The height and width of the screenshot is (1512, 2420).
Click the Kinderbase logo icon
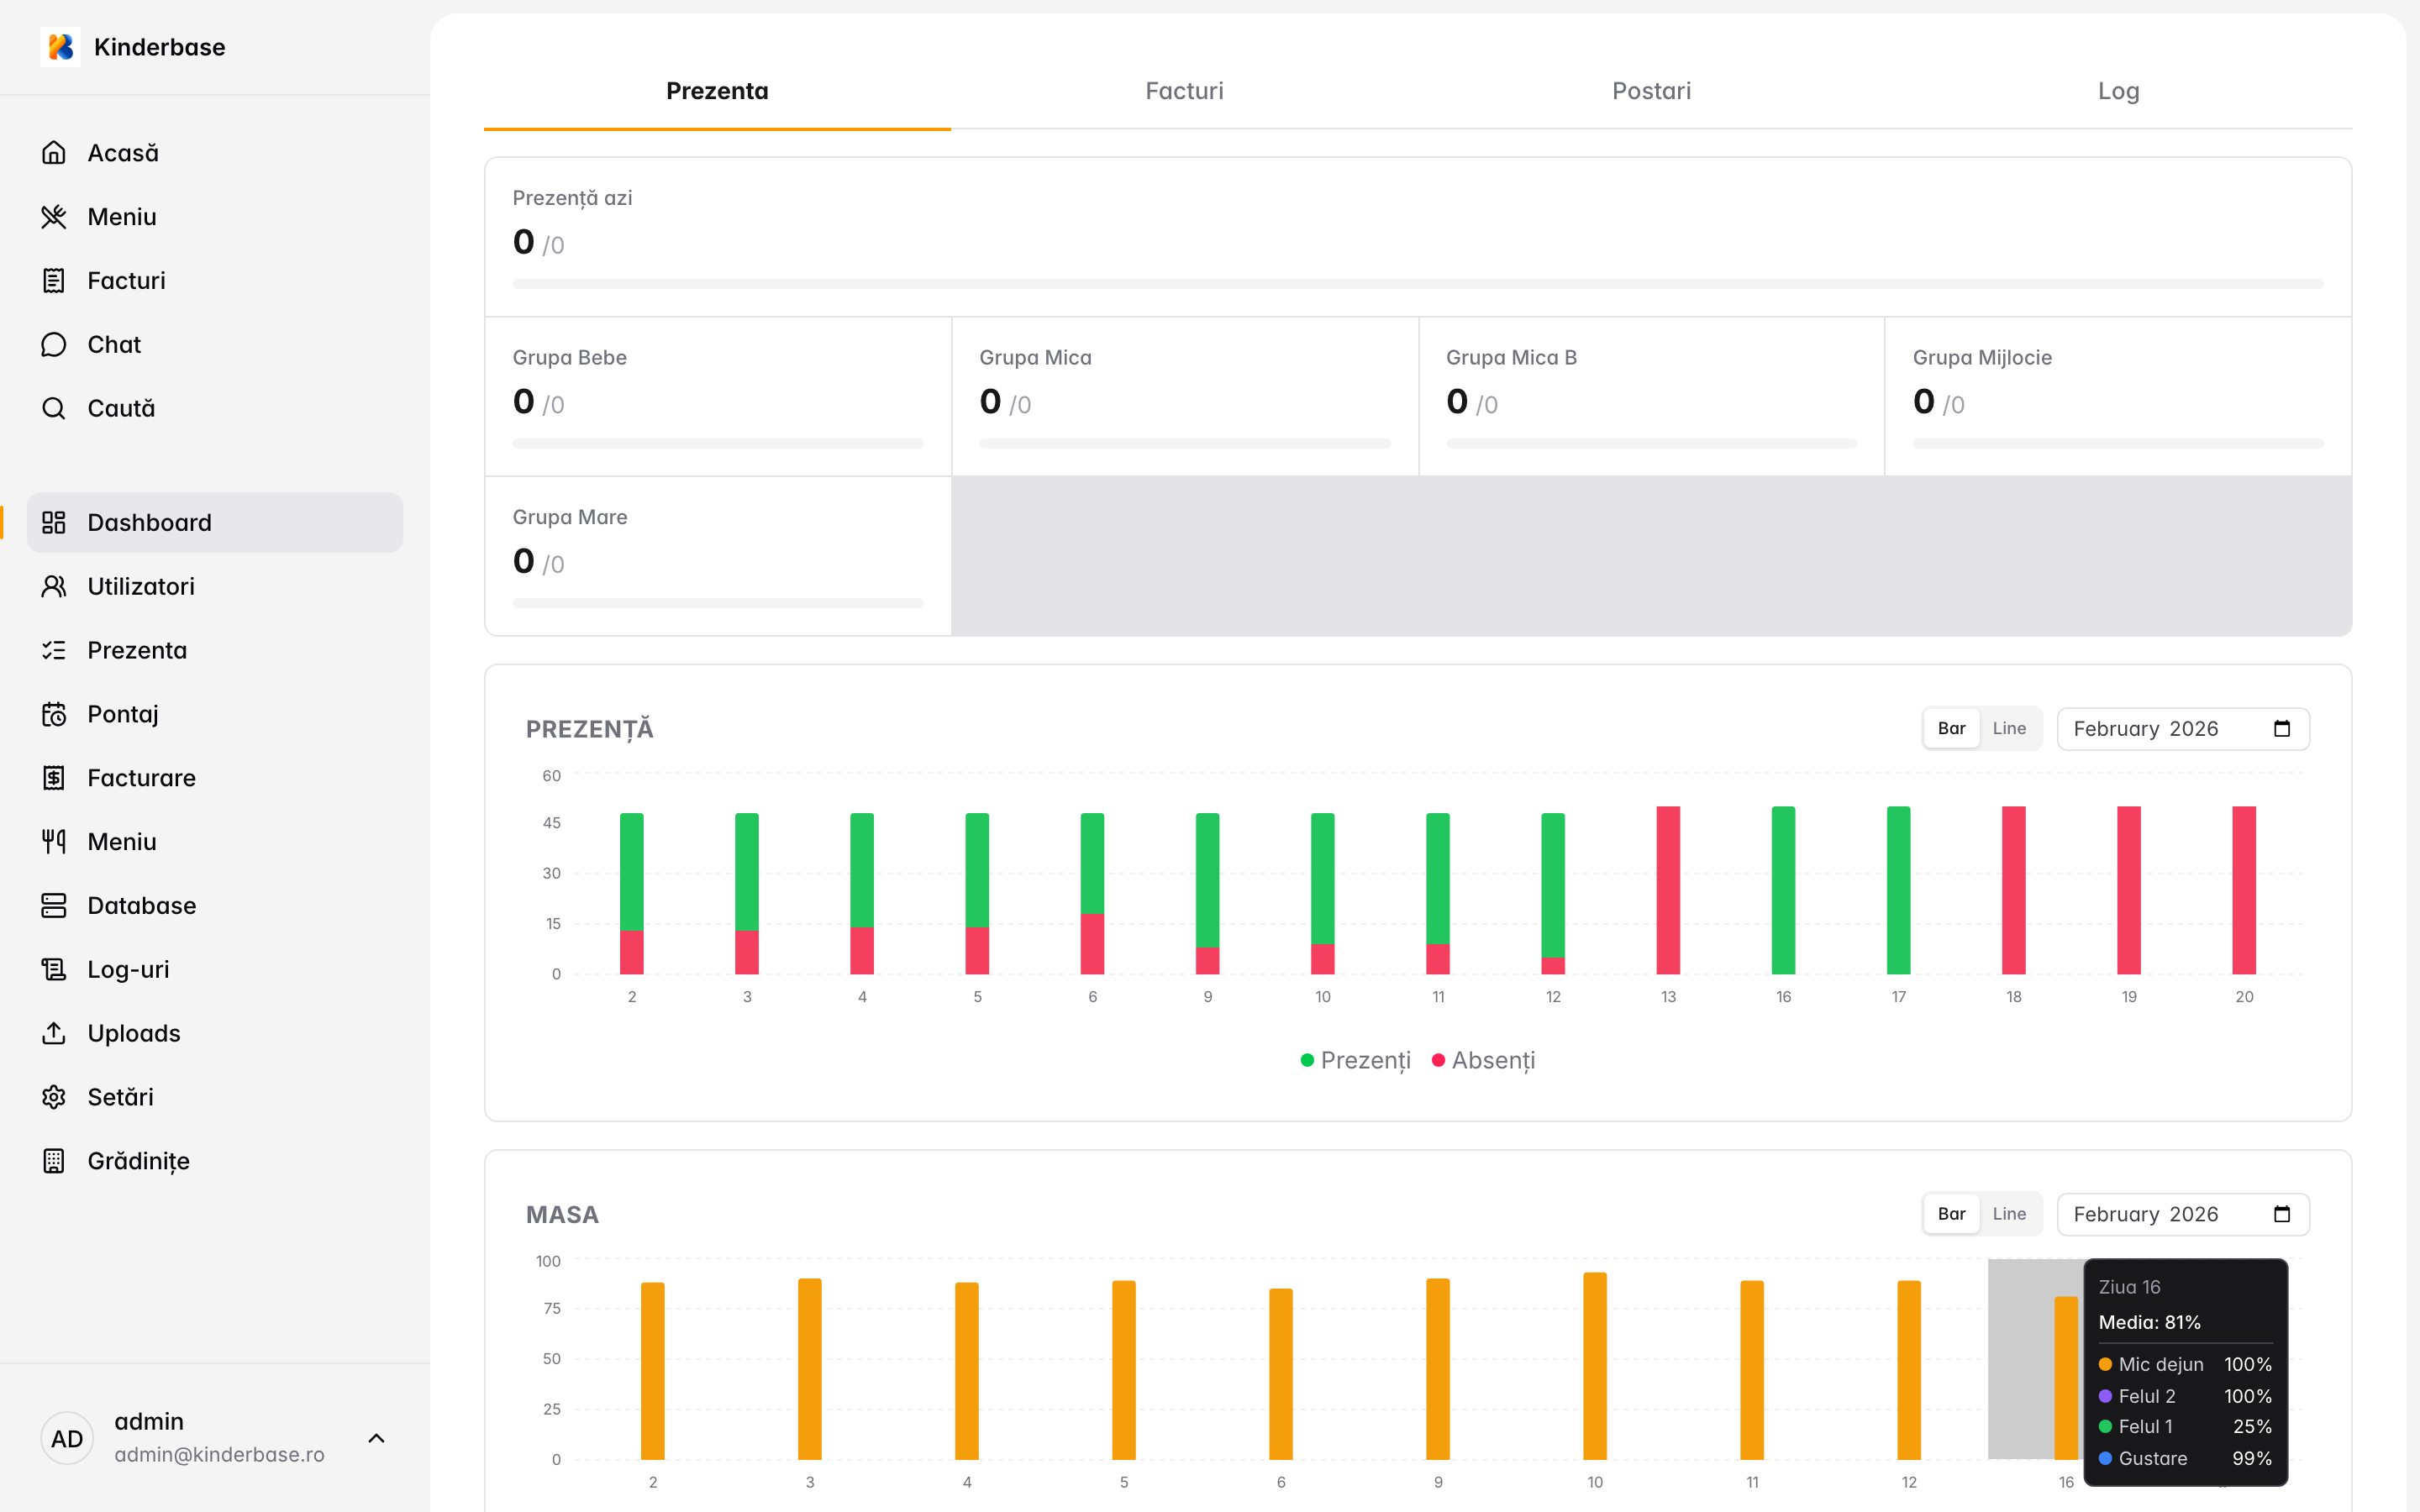coord(60,46)
